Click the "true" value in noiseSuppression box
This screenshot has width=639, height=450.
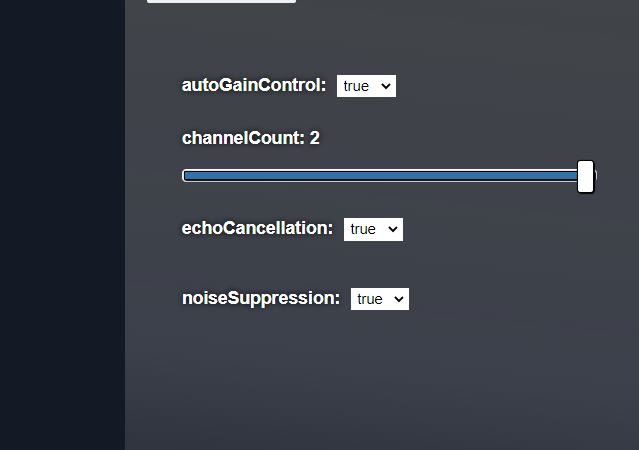[370, 300]
